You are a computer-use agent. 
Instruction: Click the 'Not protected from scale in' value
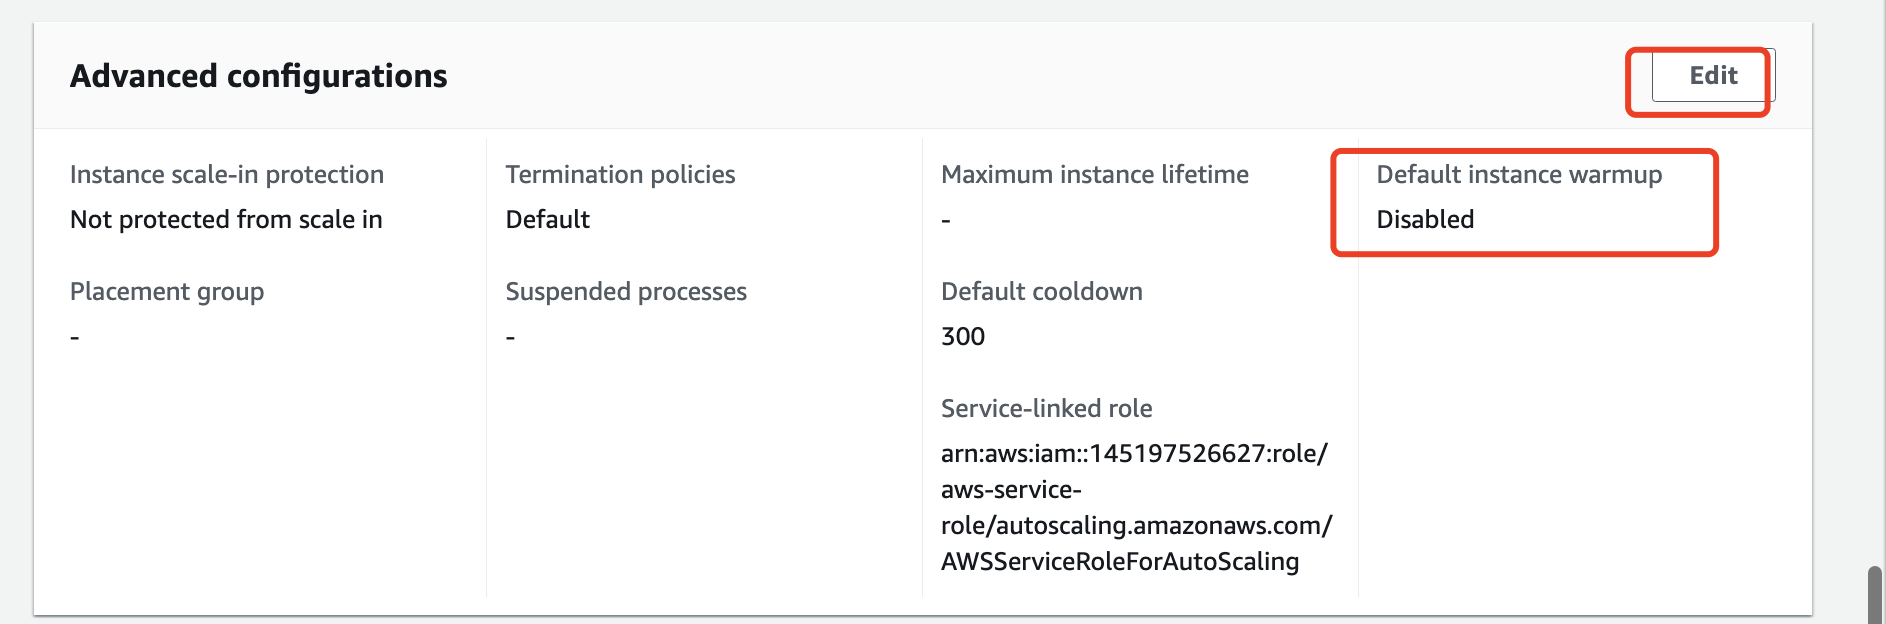pos(226,219)
